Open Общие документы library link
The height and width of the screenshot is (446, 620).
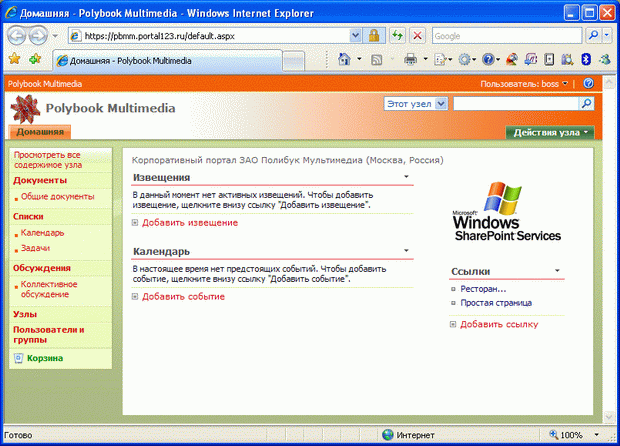pos(57,197)
